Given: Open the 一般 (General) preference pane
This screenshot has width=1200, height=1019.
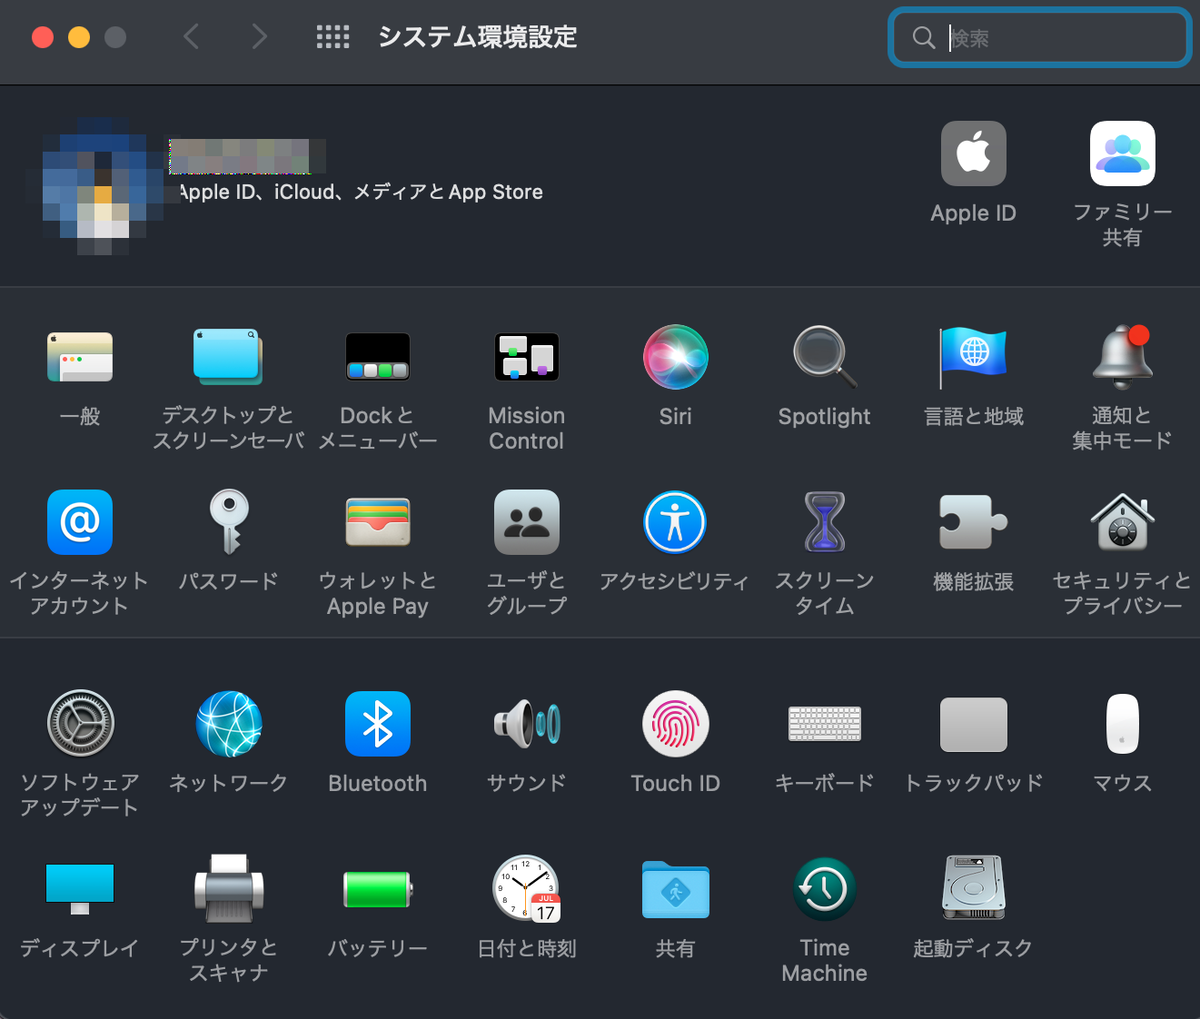Looking at the screenshot, I should pyautogui.click(x=80, y=357).
